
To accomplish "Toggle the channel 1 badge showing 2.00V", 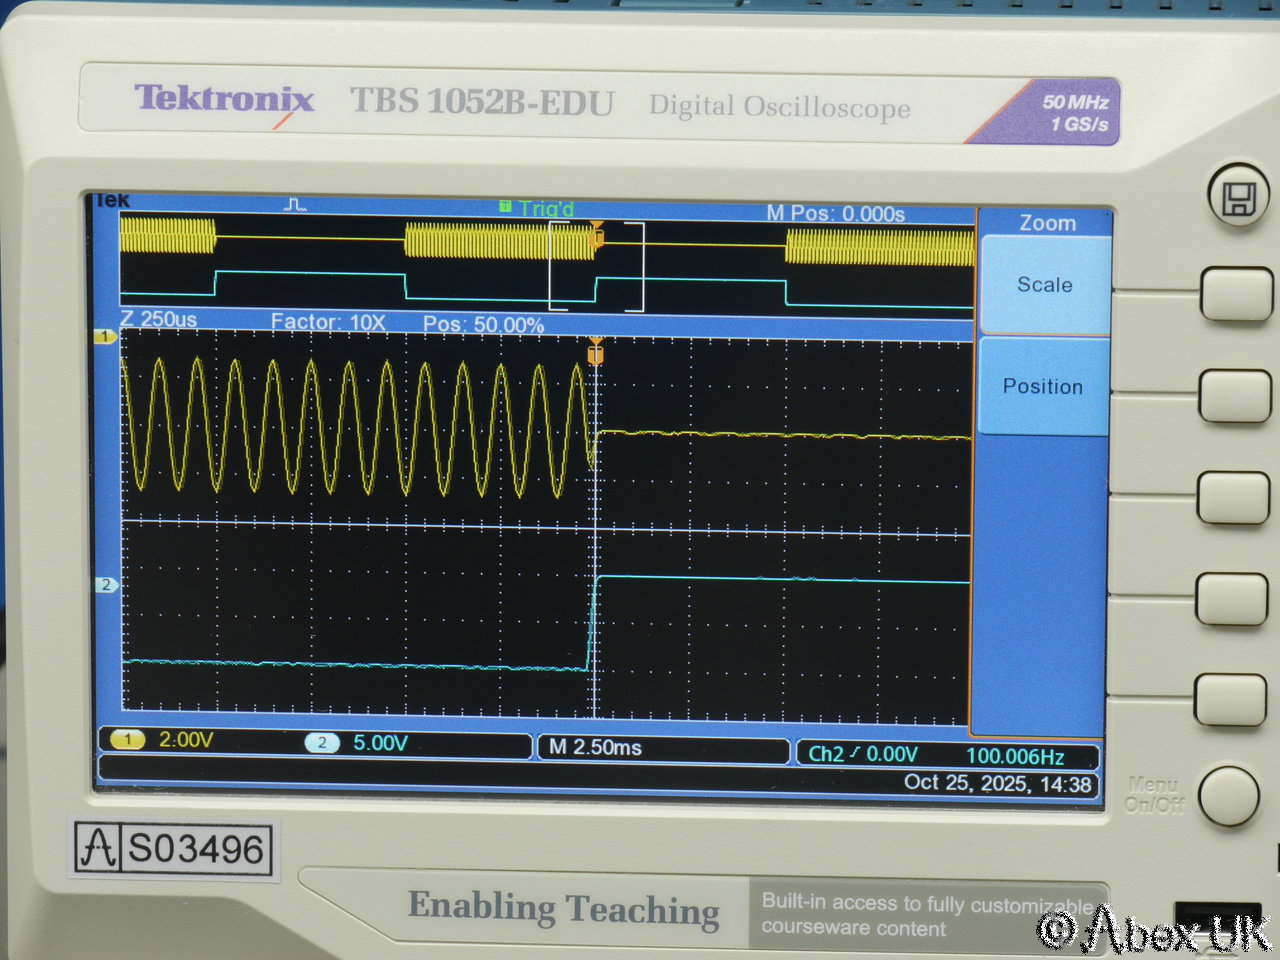I will (x=128, y=740).
